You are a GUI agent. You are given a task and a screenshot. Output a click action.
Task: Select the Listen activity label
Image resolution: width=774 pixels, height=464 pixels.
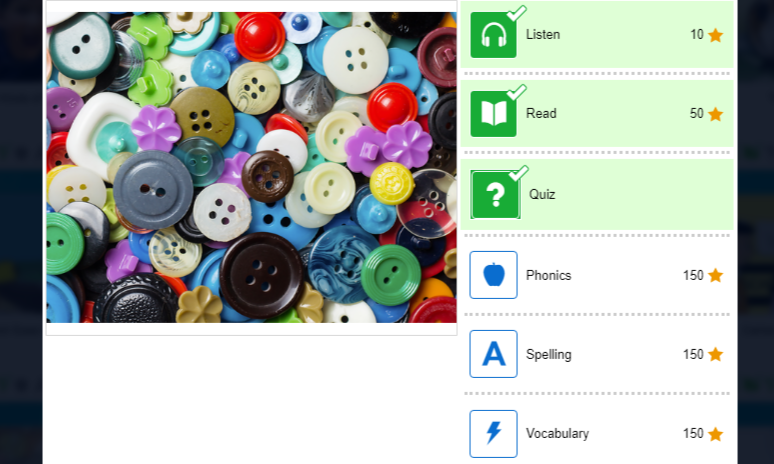click(x=543, y=35)
